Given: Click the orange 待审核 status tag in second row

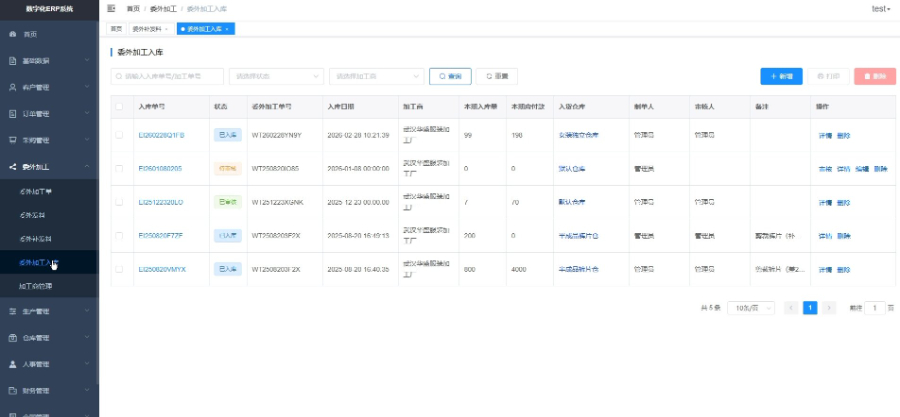Looking at the screenshot, I should click(228, 169).
